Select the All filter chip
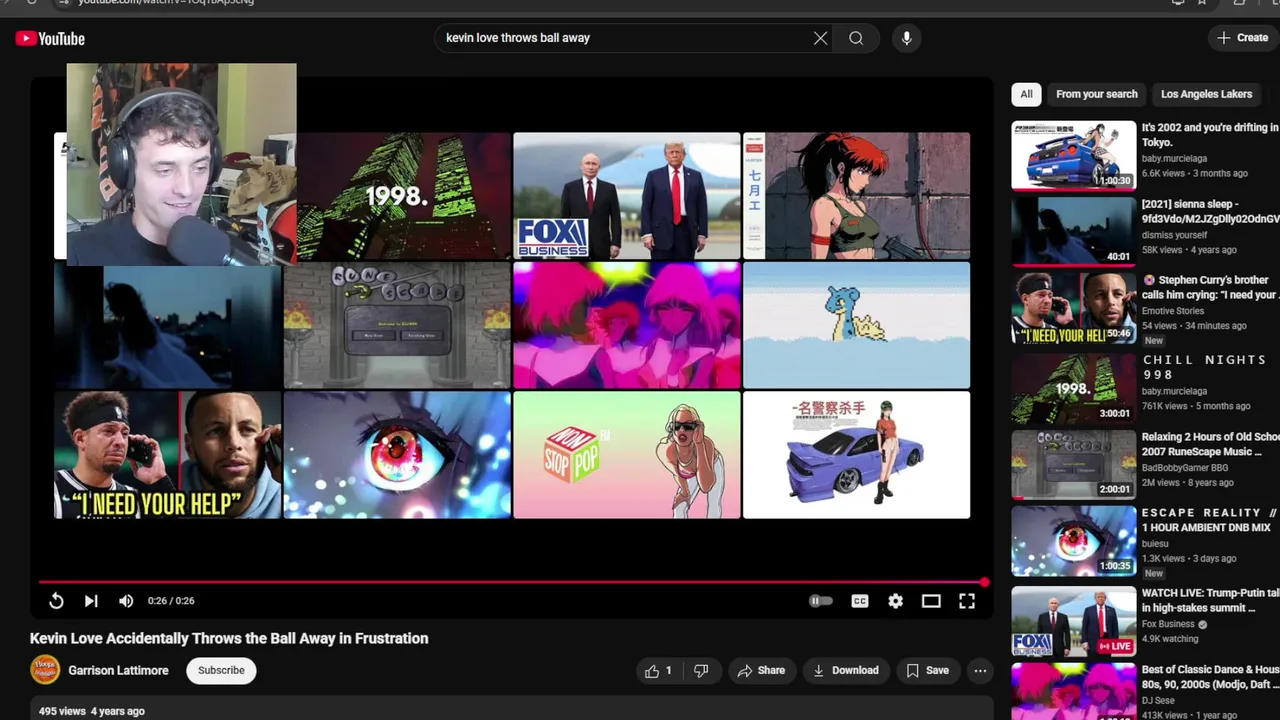Screen dimensions: 1280x720 1026,94
